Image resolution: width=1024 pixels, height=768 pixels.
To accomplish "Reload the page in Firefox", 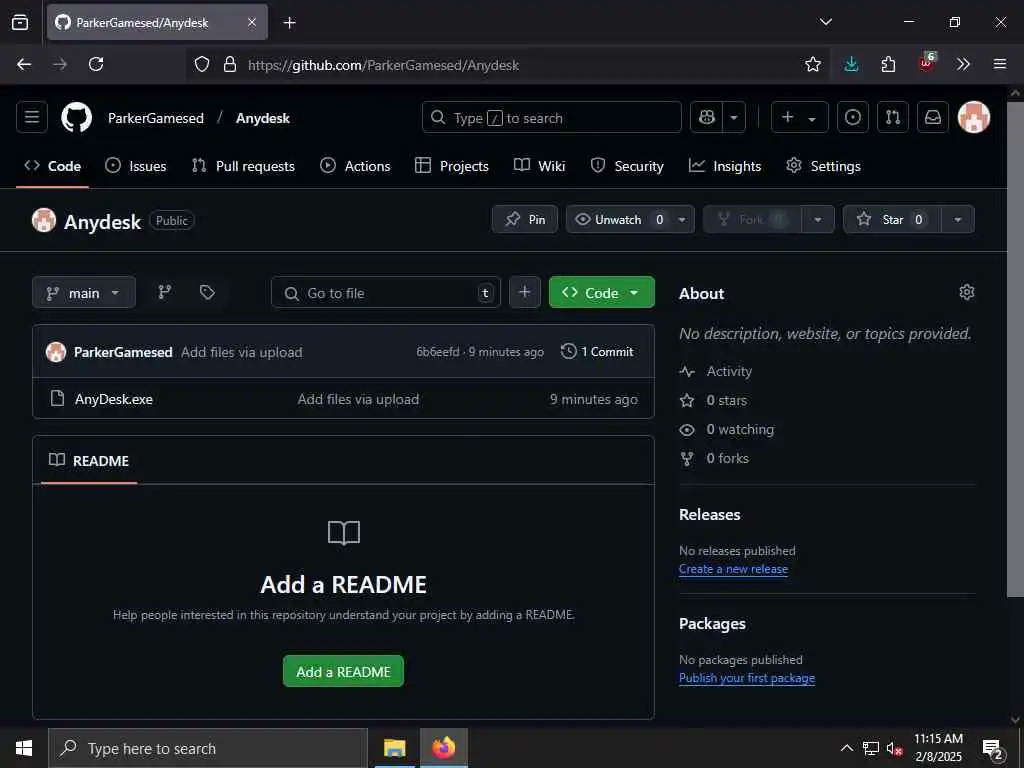I will pos(96,64).
